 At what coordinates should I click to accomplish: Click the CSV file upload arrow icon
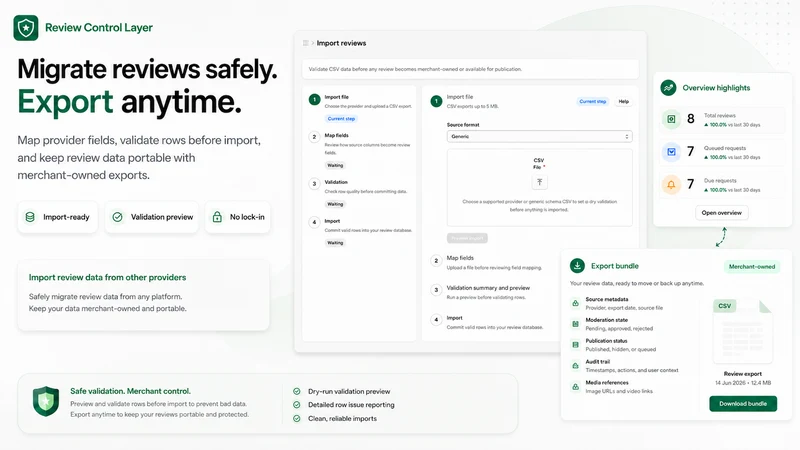[x=539, y=182]
